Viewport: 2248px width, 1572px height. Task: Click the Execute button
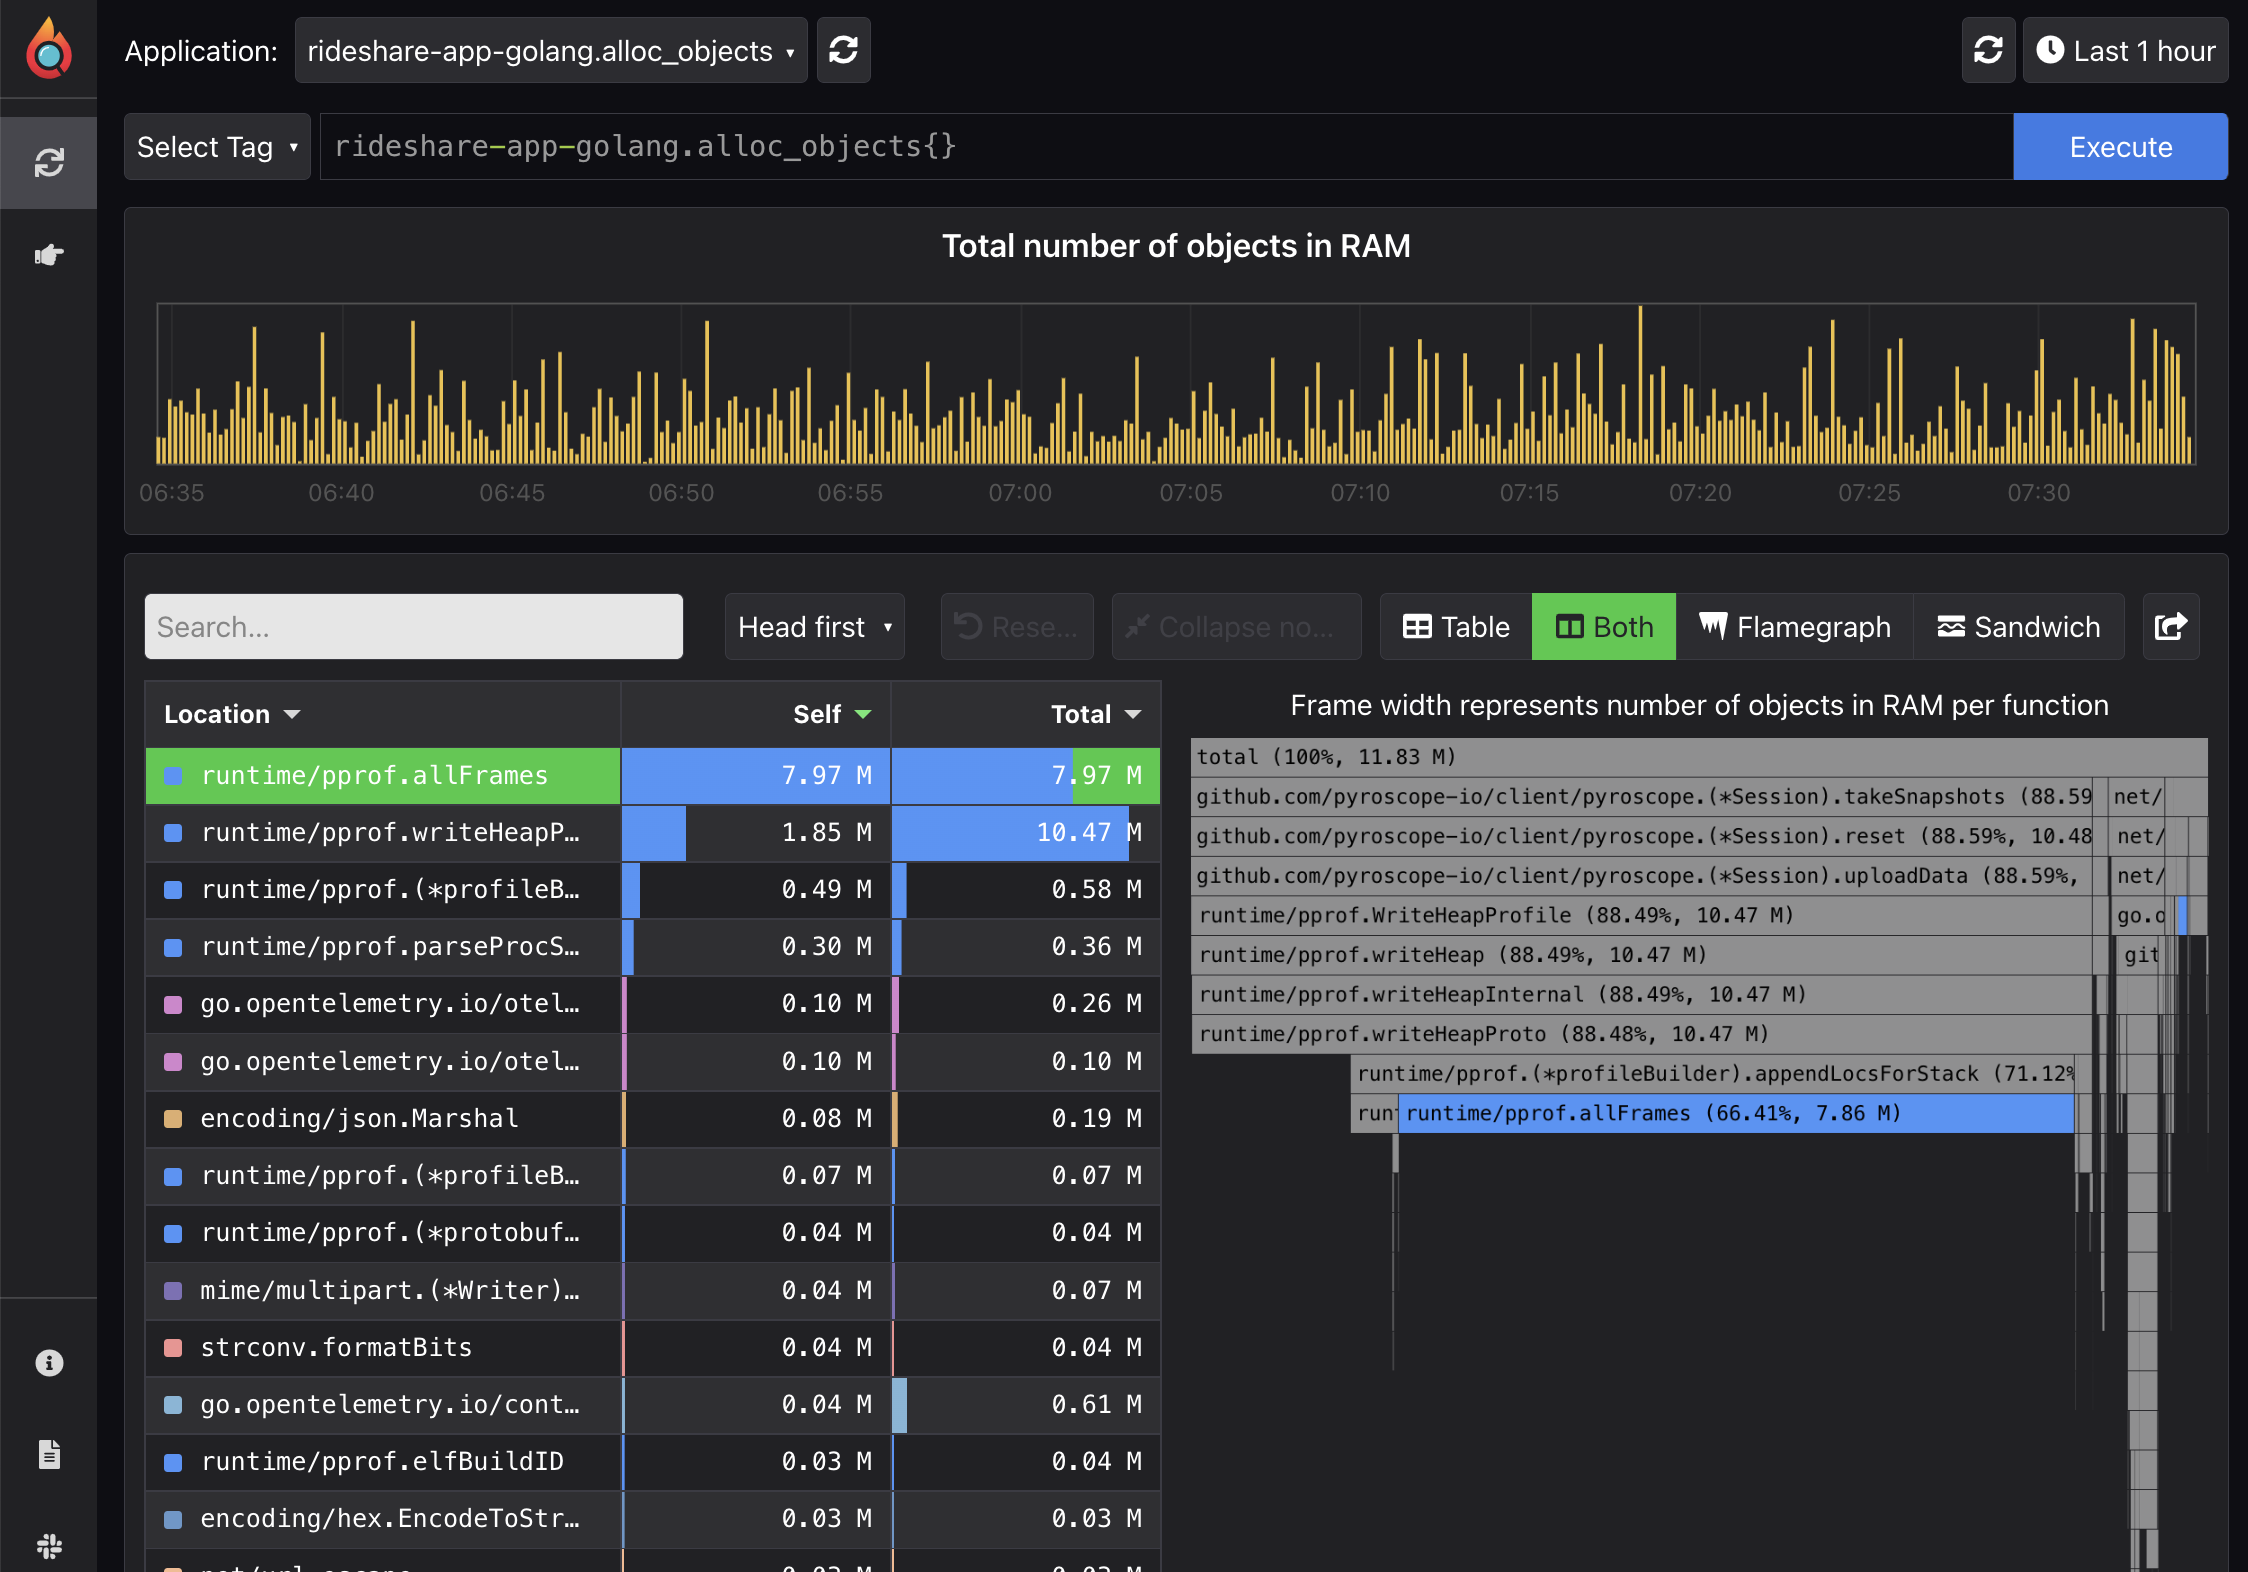pyautogui.click(x=2120, y=146)
